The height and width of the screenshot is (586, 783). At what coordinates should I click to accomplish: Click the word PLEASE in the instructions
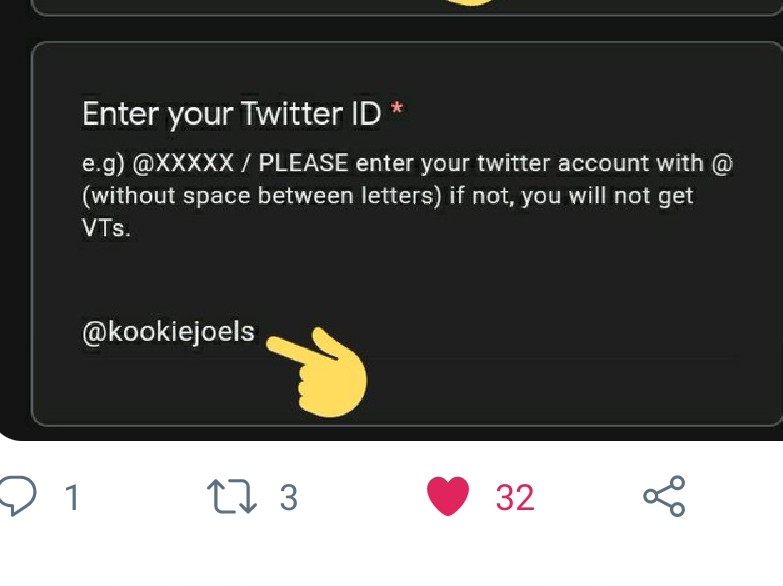(x=304, y=164)
